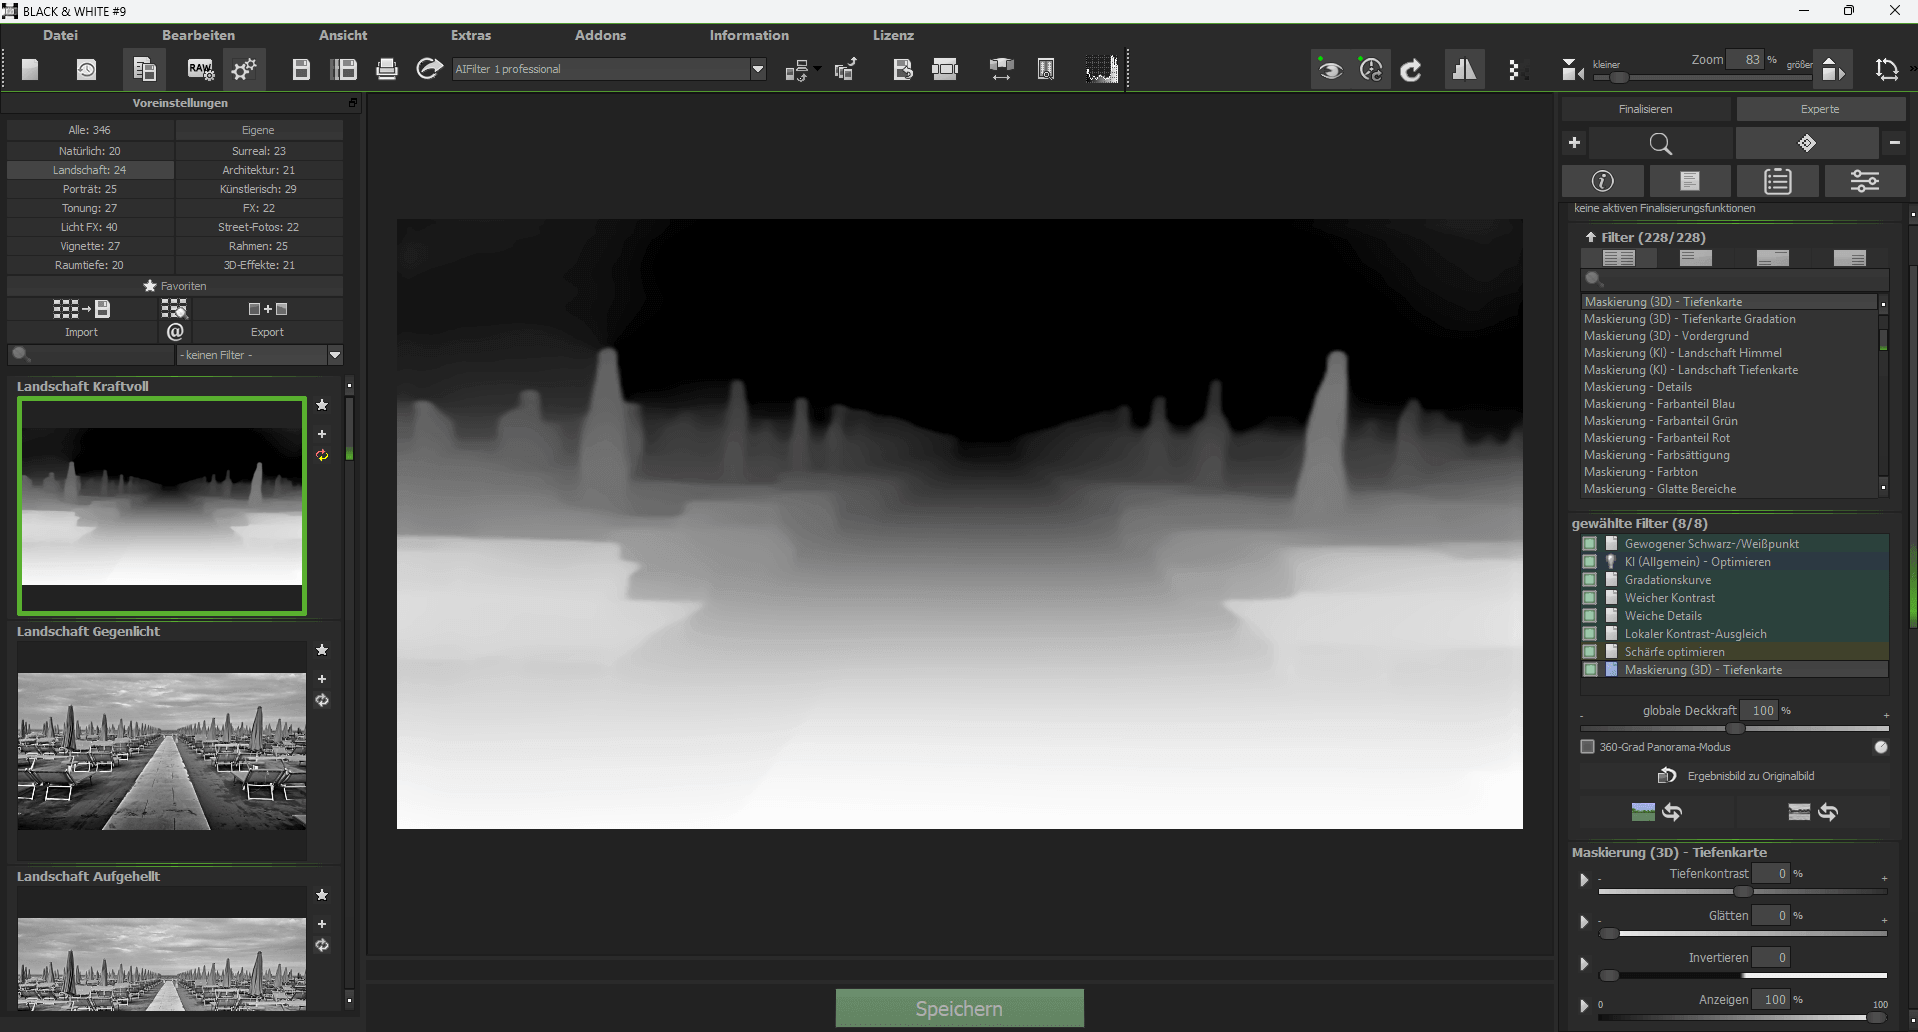Favorite the Landschaft Kraftvoll preset star
This screenshot has width=1918, height=1032.
pos(322,405)
